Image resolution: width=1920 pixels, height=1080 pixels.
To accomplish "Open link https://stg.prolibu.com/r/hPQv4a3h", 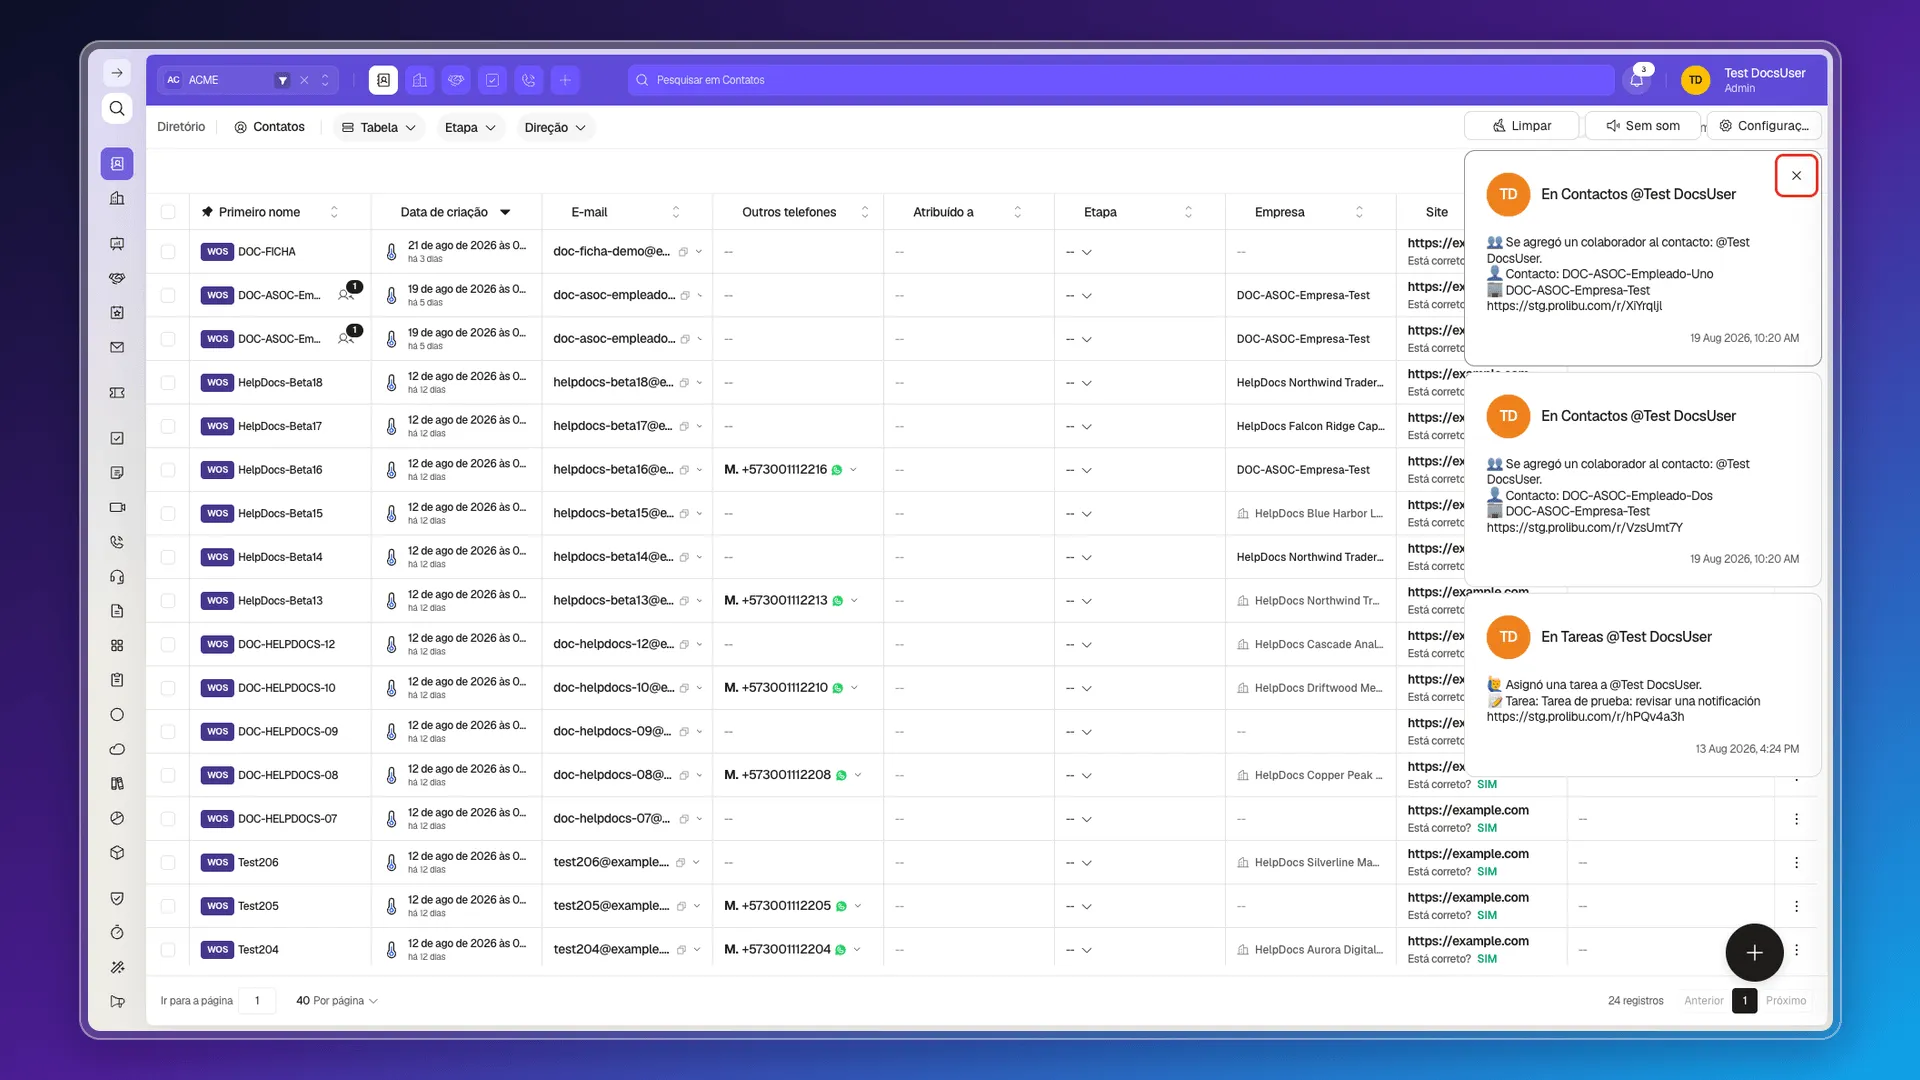I will (x=1585, y=717).
